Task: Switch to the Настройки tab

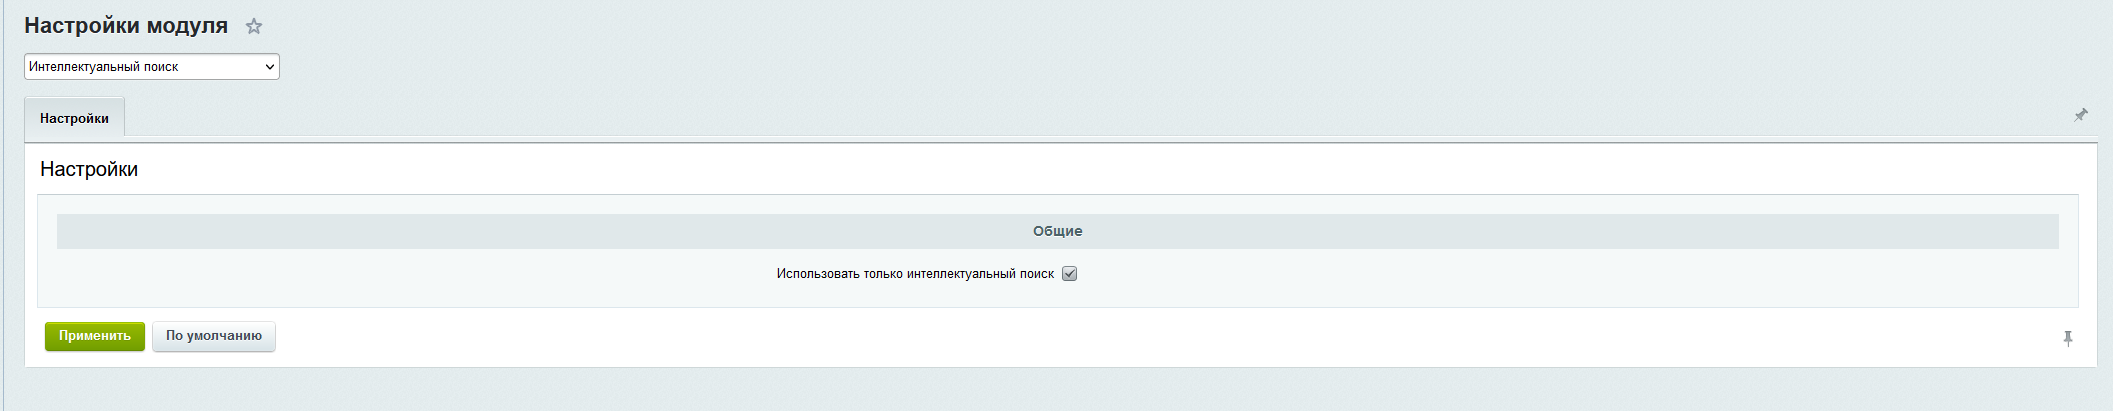Action: (x=74, y=118)
